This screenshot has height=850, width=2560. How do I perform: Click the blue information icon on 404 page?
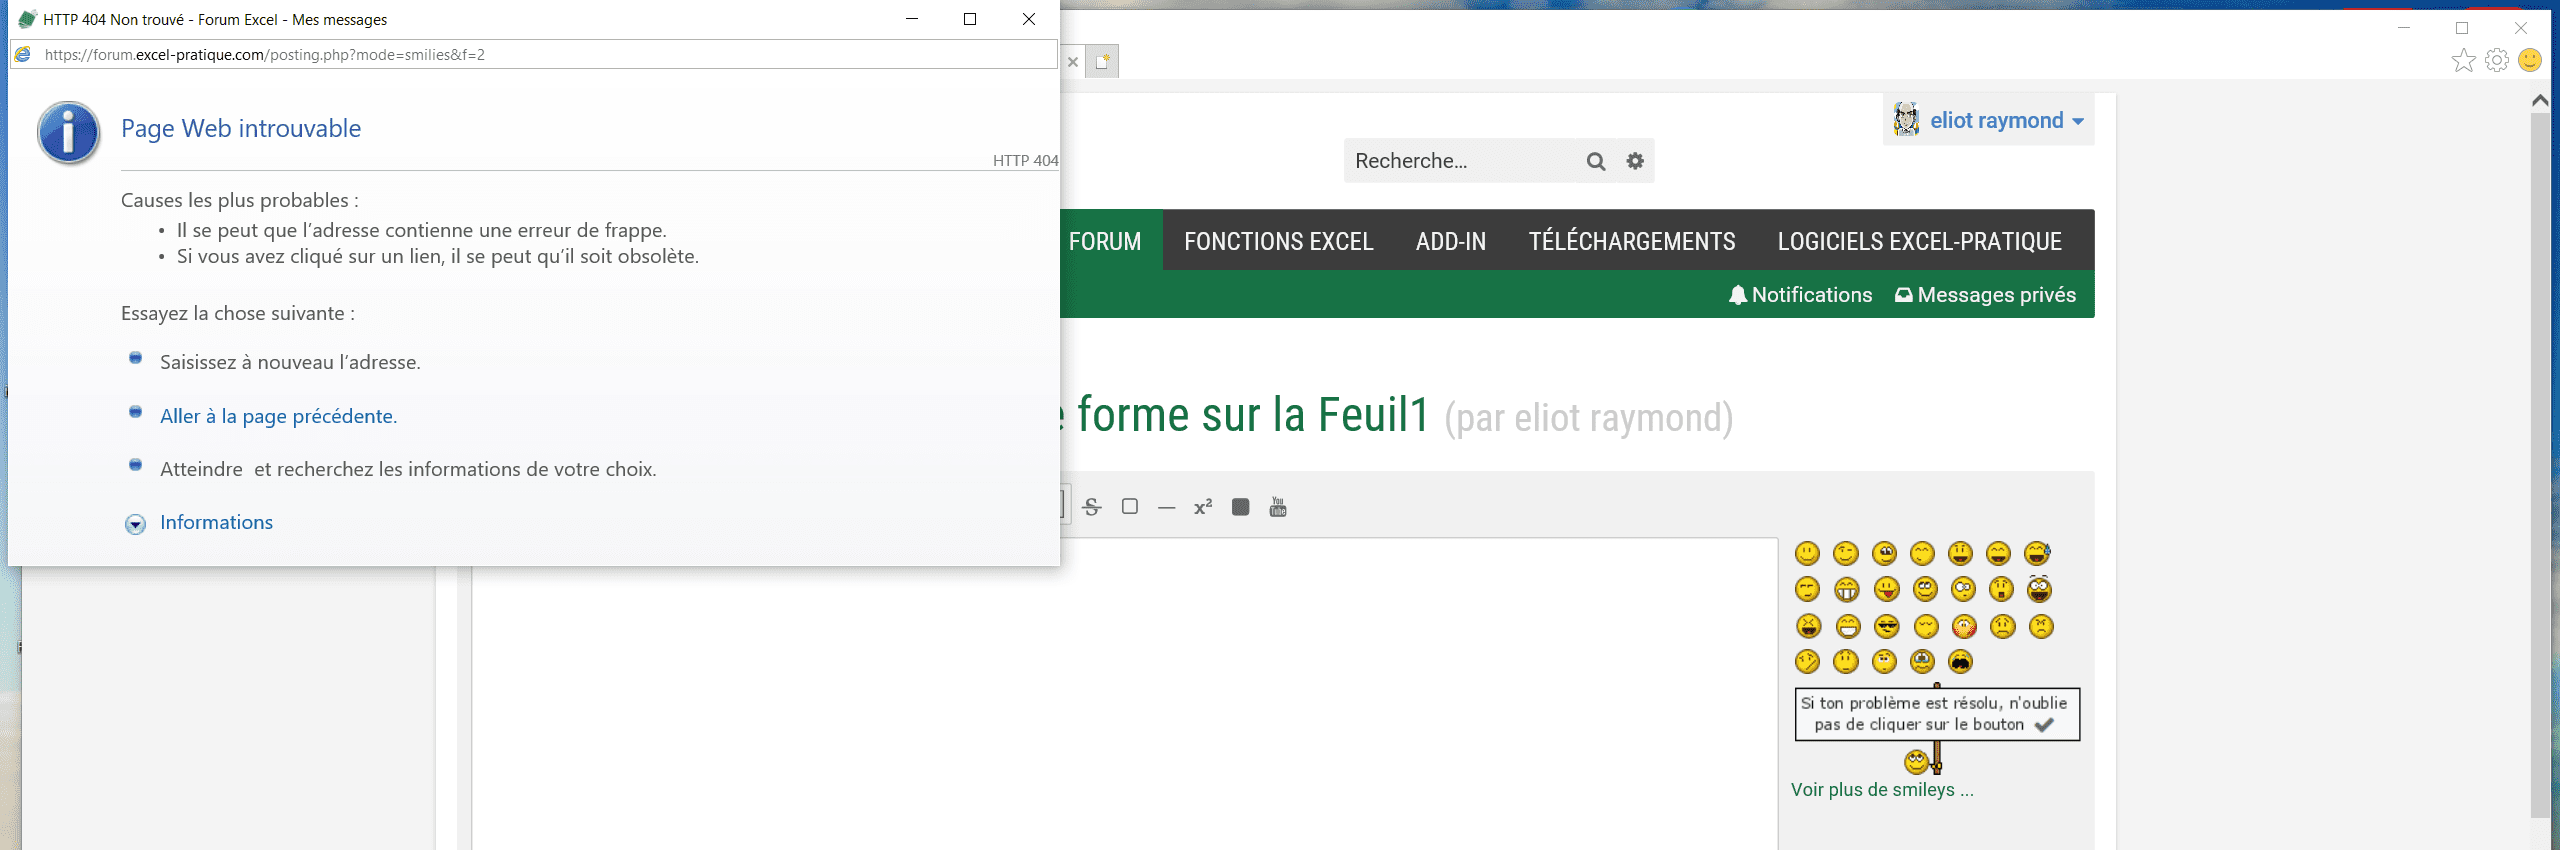(x=68, y=133)
